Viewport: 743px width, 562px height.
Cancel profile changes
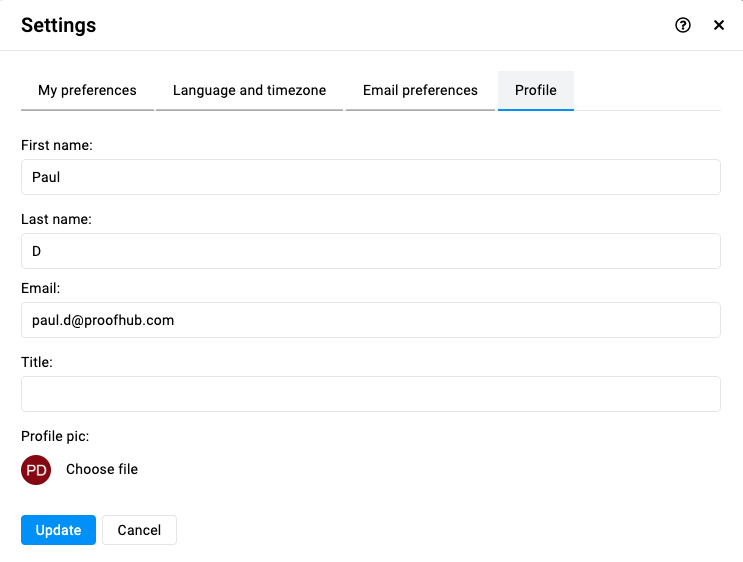tap(139, 530)
